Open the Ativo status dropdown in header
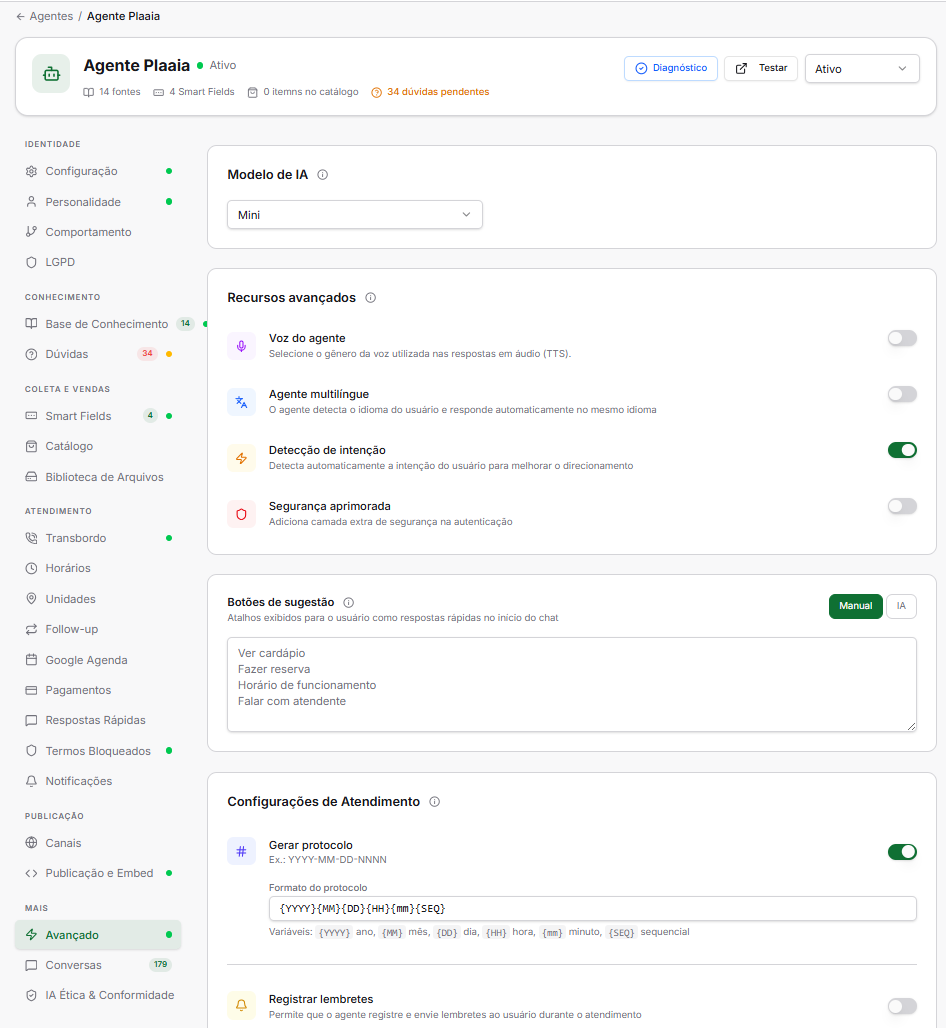Image resolution: width=946 pixels, height=1028 pixels. (x=862, y=69)
